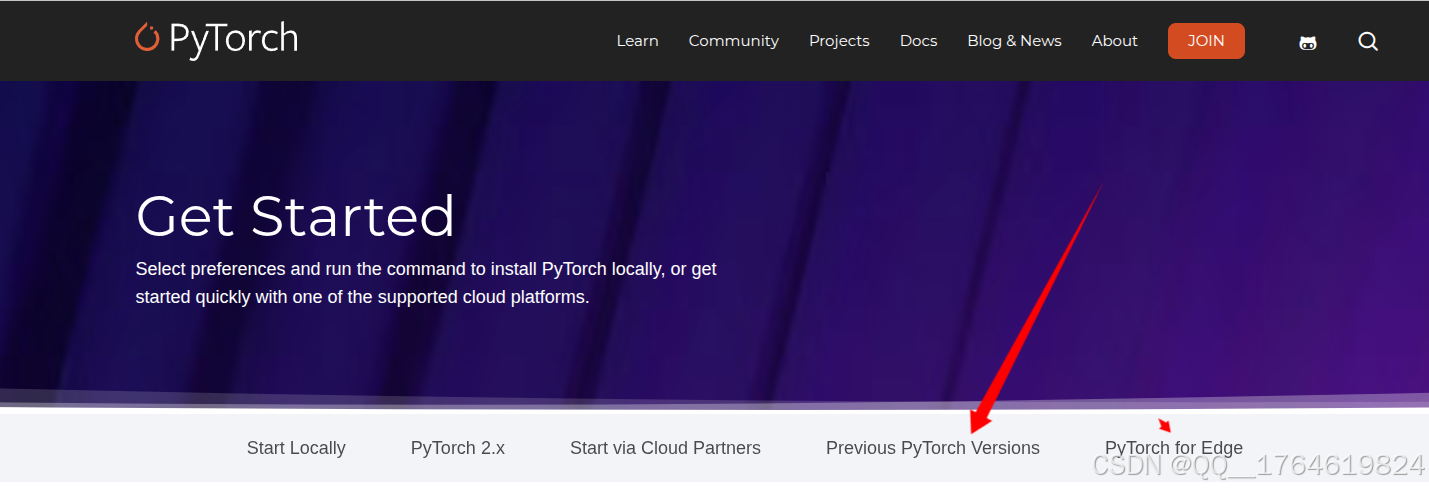Screen dimensions: 1429x491
Task: Select the PyTorch 2.x tab
Action: click(458, 448)
